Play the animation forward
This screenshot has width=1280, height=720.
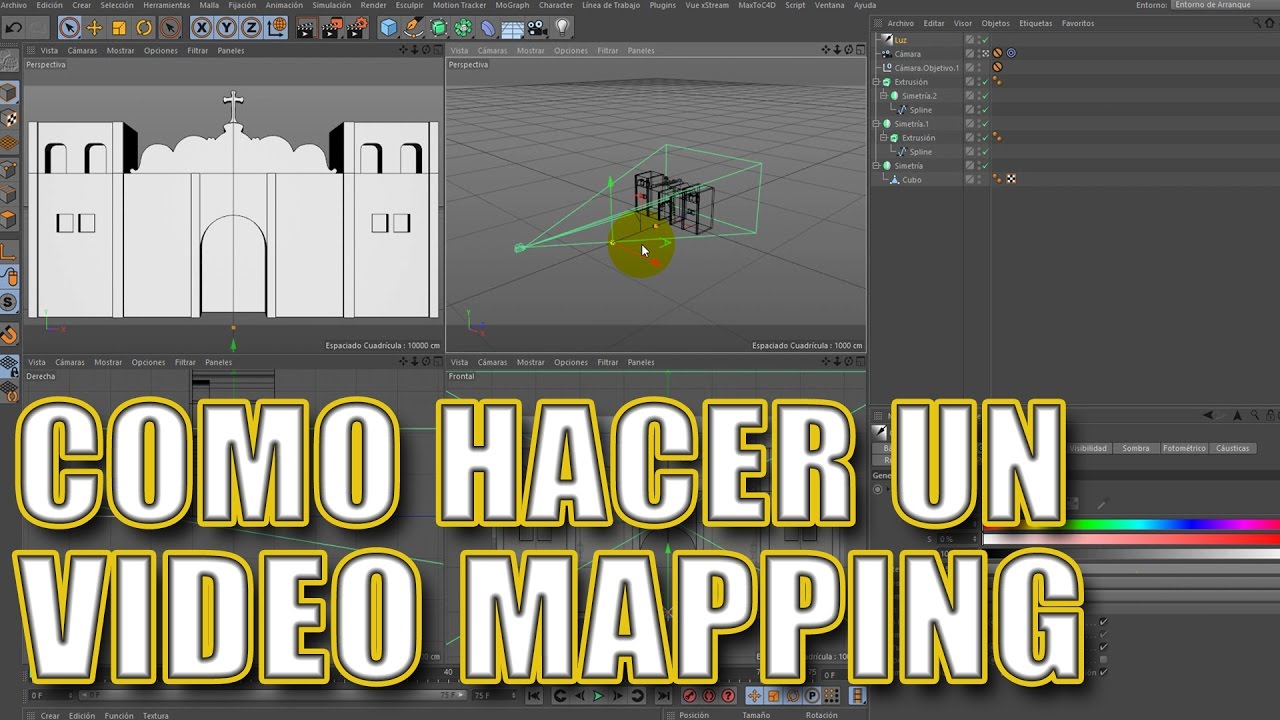(x=599, y=695)
